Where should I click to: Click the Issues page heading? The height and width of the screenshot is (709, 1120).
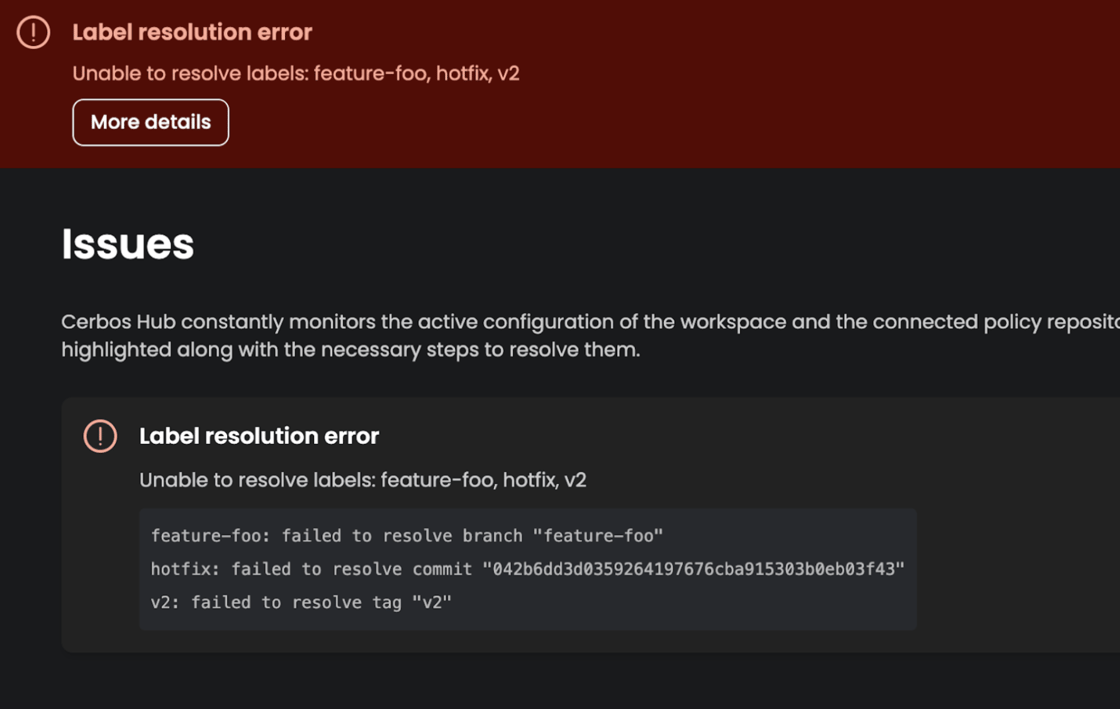pos(128,244)
